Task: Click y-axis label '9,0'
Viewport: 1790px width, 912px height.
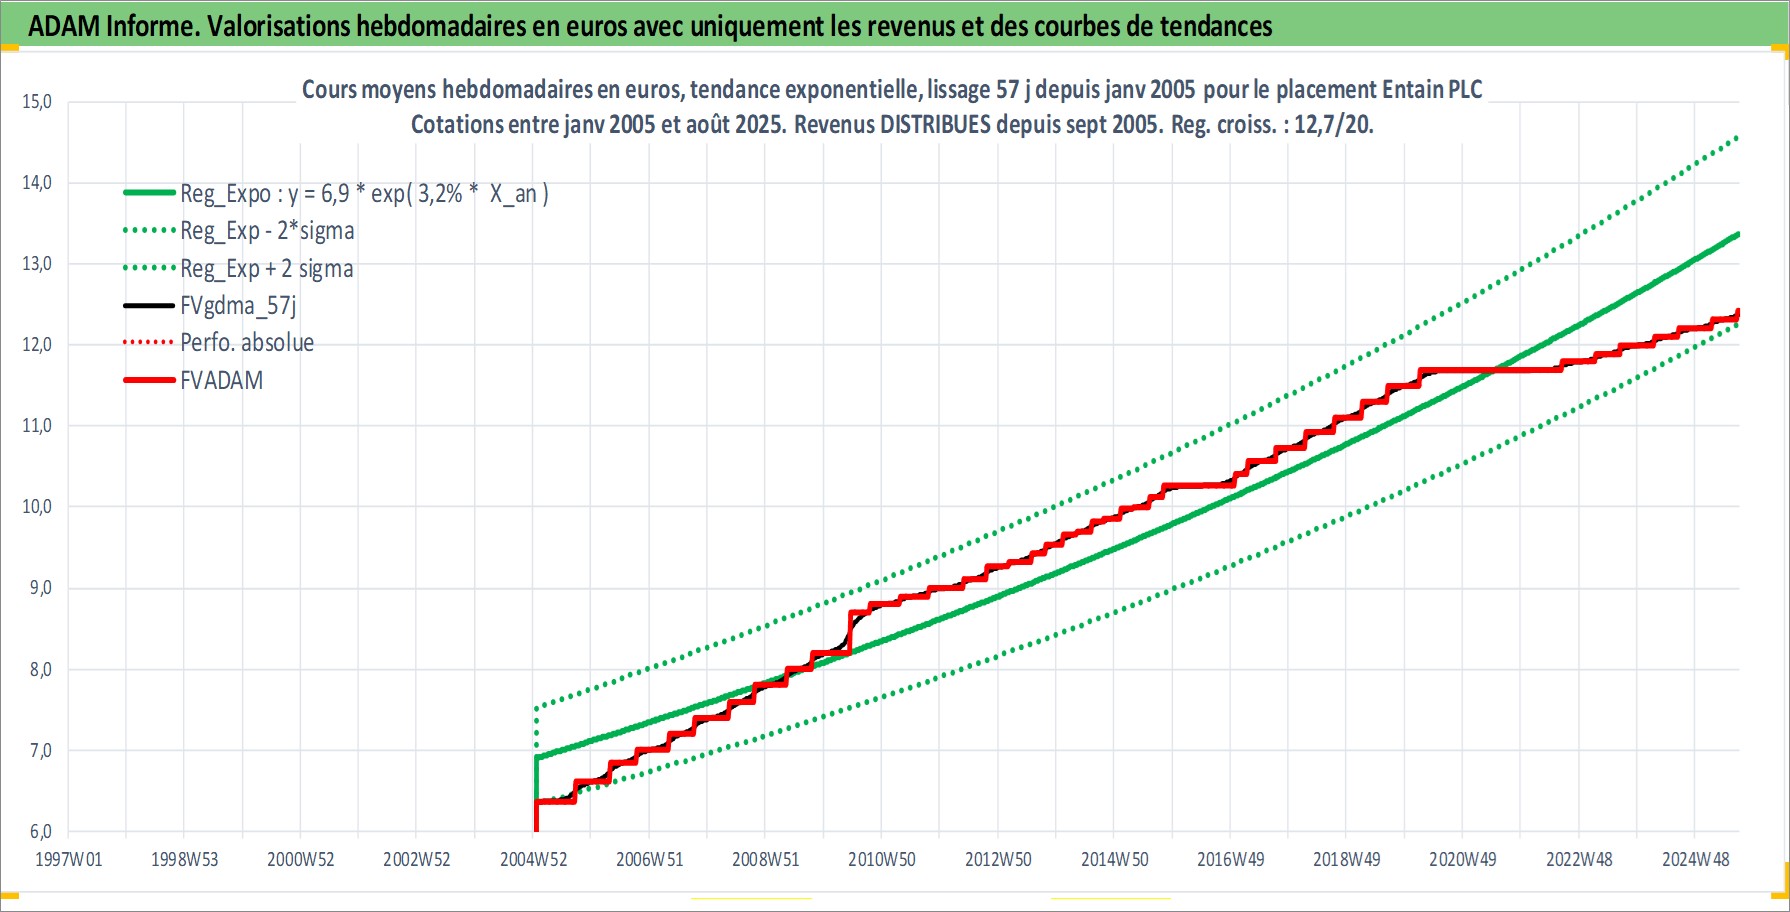Action: click(x=41, y=588)
